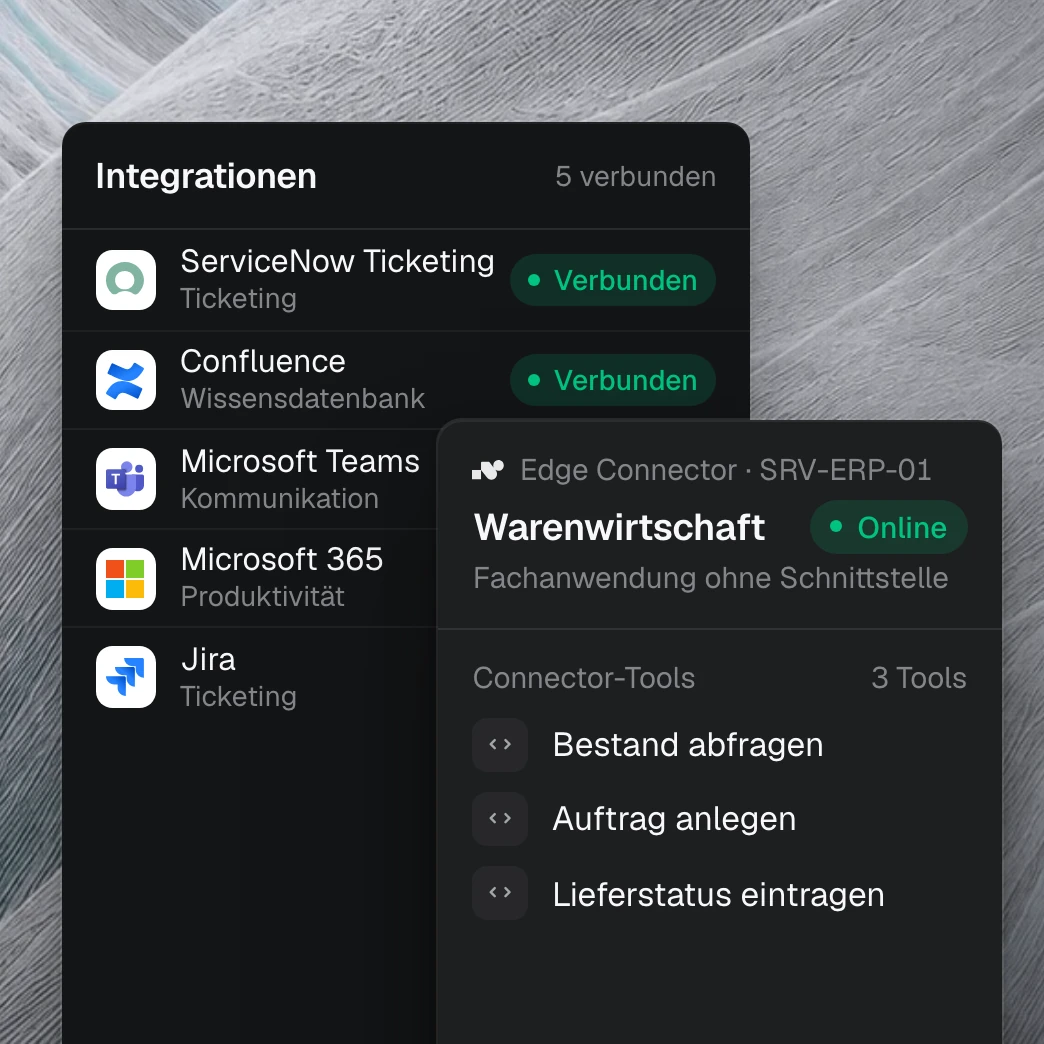Click the '5 verbunden' counter

click(636, 177)
